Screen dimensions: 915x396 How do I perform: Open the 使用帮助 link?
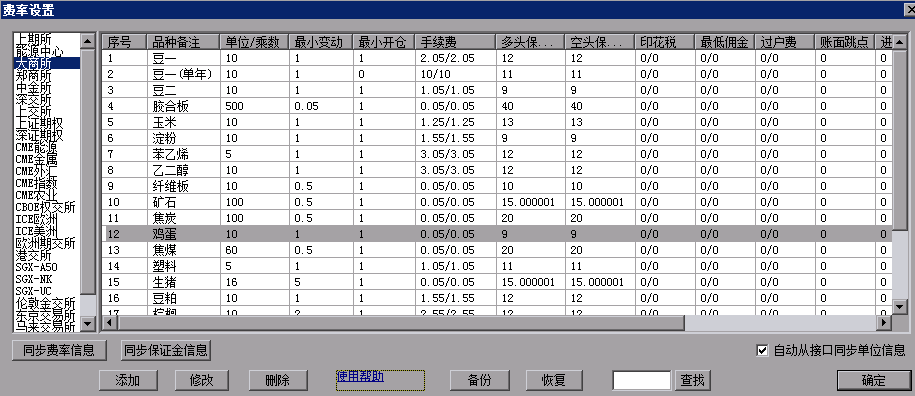(360, 377)
